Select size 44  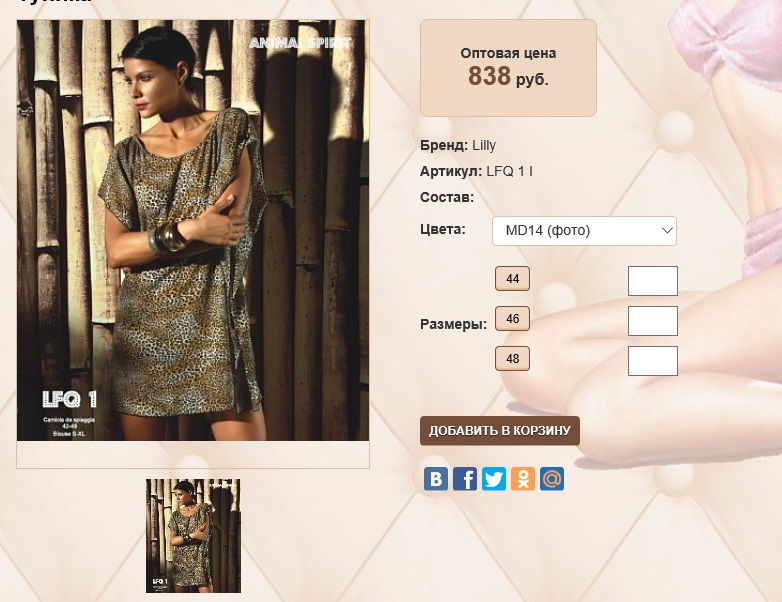tap(512, 279)
